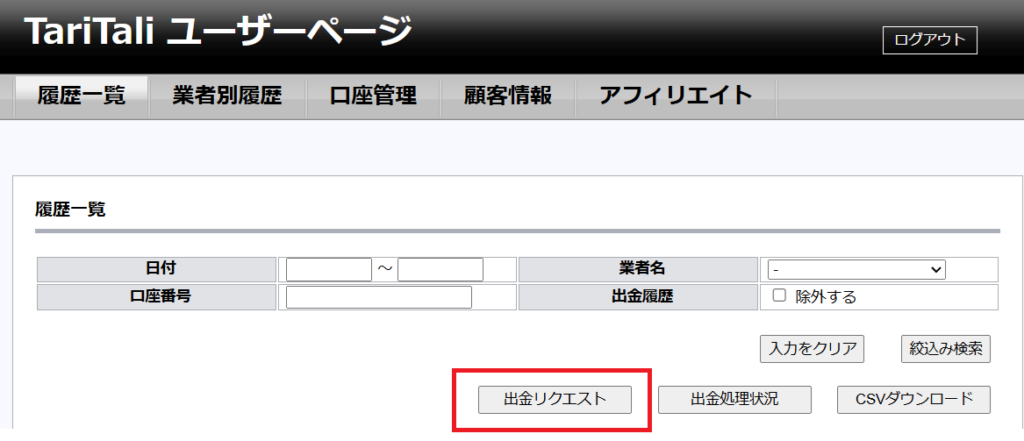The image size is (1024, 441).
Task: Click the 口座番号 input field
Action: point(379,297)
